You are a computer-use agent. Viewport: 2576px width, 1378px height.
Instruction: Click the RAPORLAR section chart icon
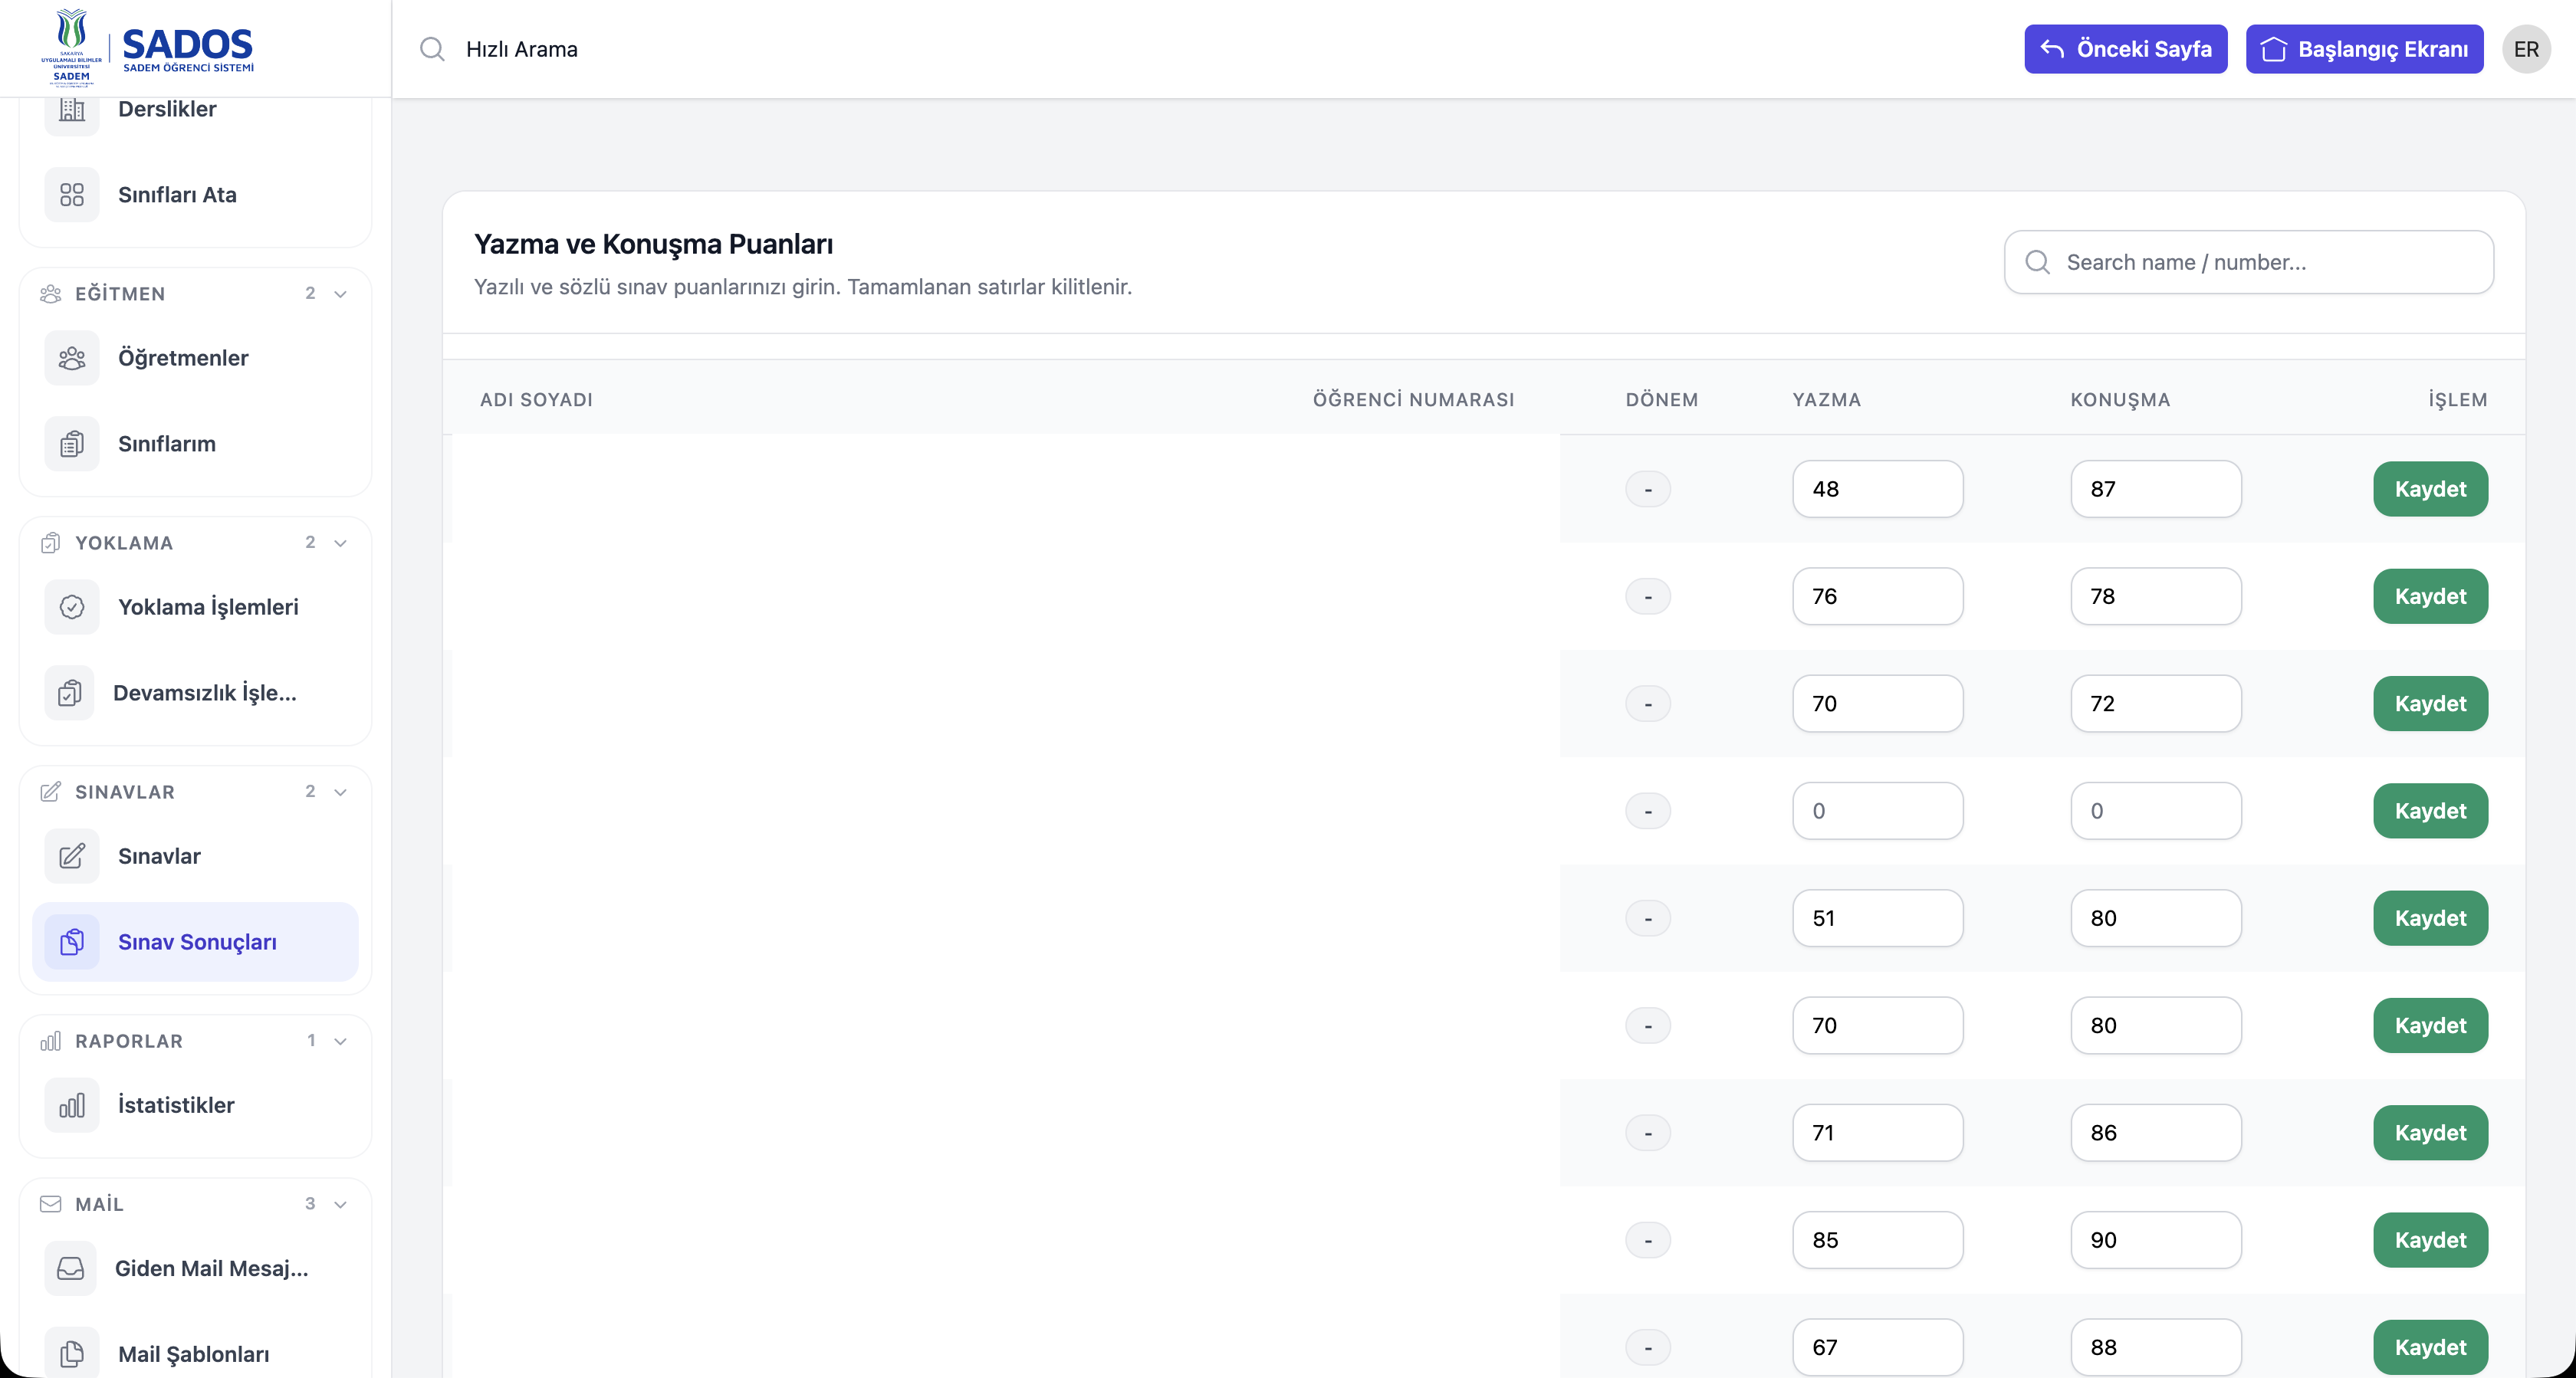click(50, 1041)
